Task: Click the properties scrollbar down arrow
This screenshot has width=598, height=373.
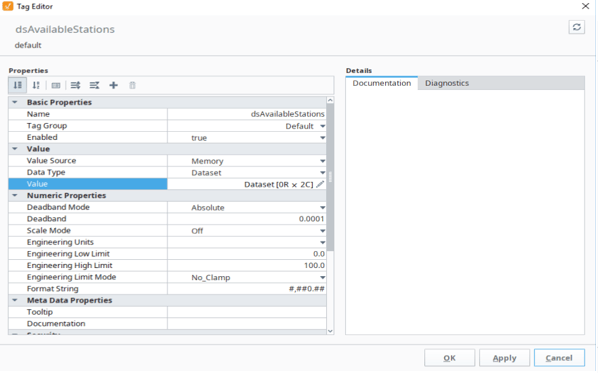Action: point(330,331)
